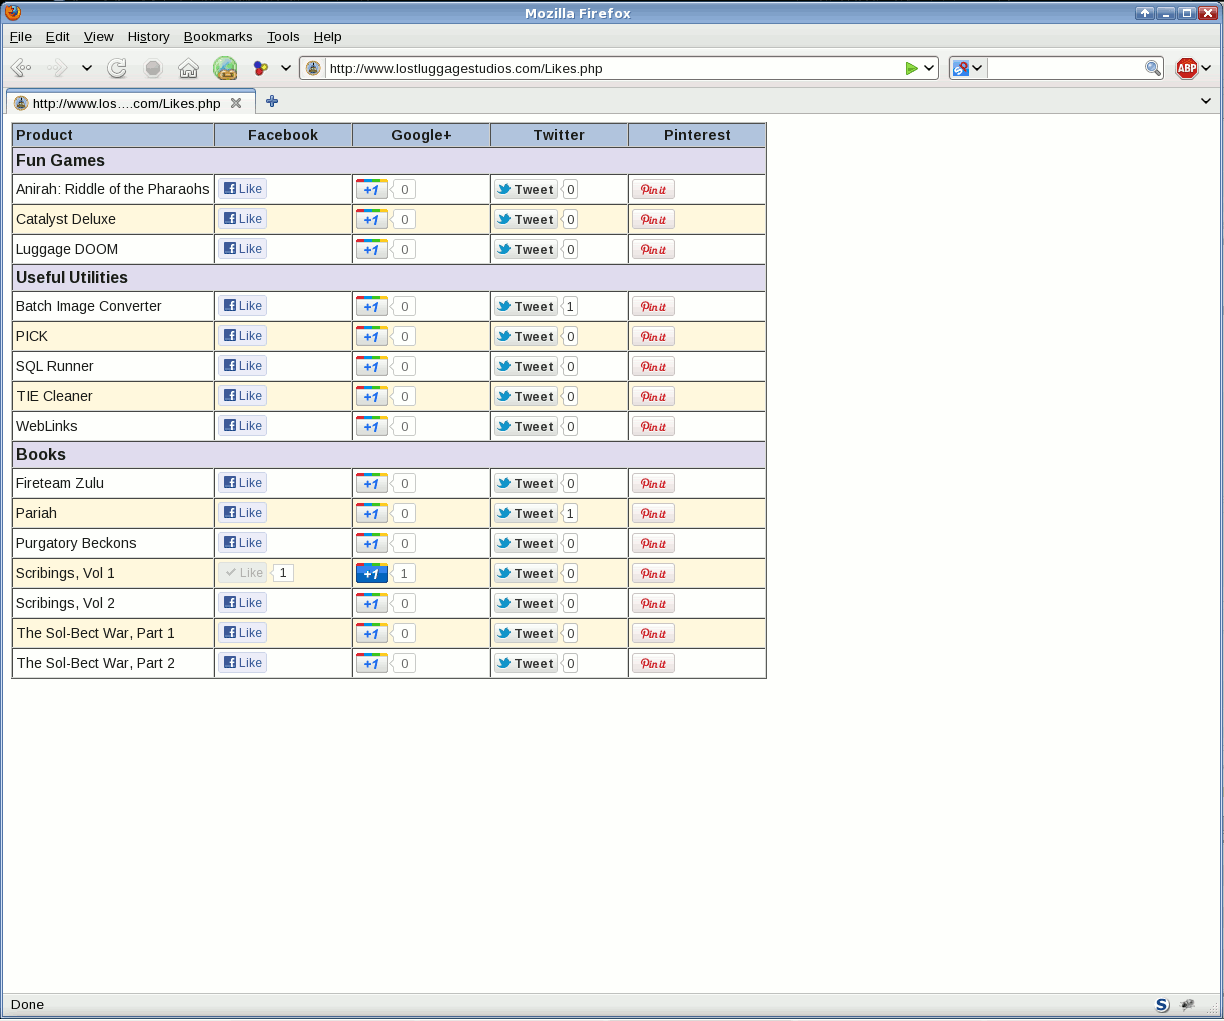Viewport: 1224px width, 1021px height.
Task: Open the browser home page
Action: [188, 68]
